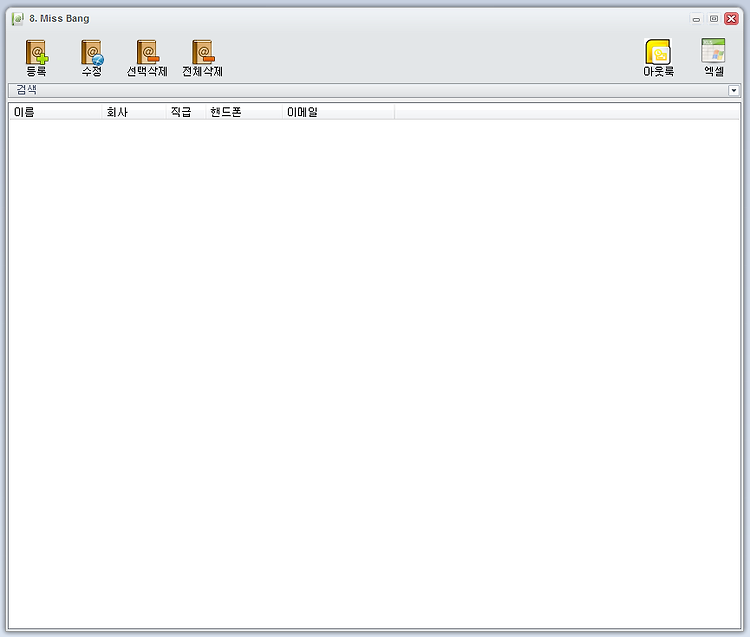Choose 선택삭제 to delete selected contacts
The image size is (750, 637).
pyautogui.click(x=147, y=58)
